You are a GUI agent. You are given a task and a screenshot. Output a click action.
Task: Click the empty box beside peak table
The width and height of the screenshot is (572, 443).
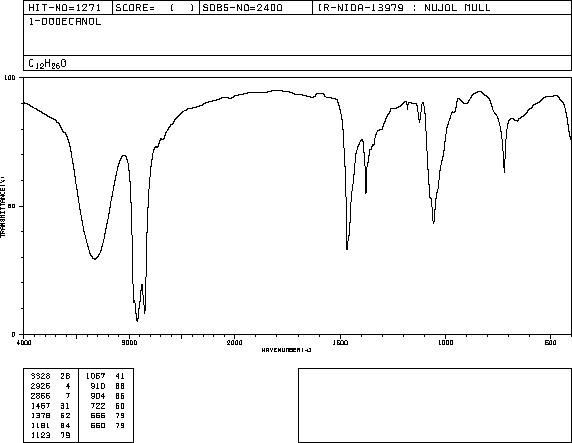click(x=435, y=405)
